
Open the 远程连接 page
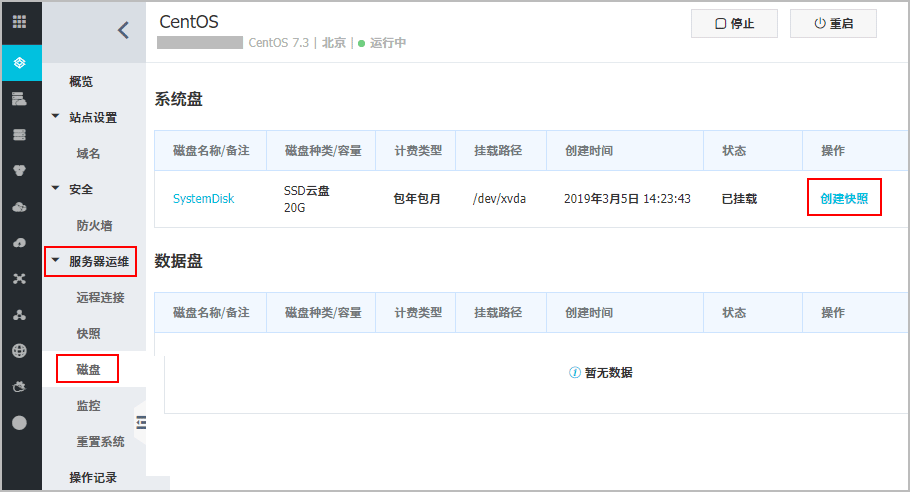click(100, 297)
